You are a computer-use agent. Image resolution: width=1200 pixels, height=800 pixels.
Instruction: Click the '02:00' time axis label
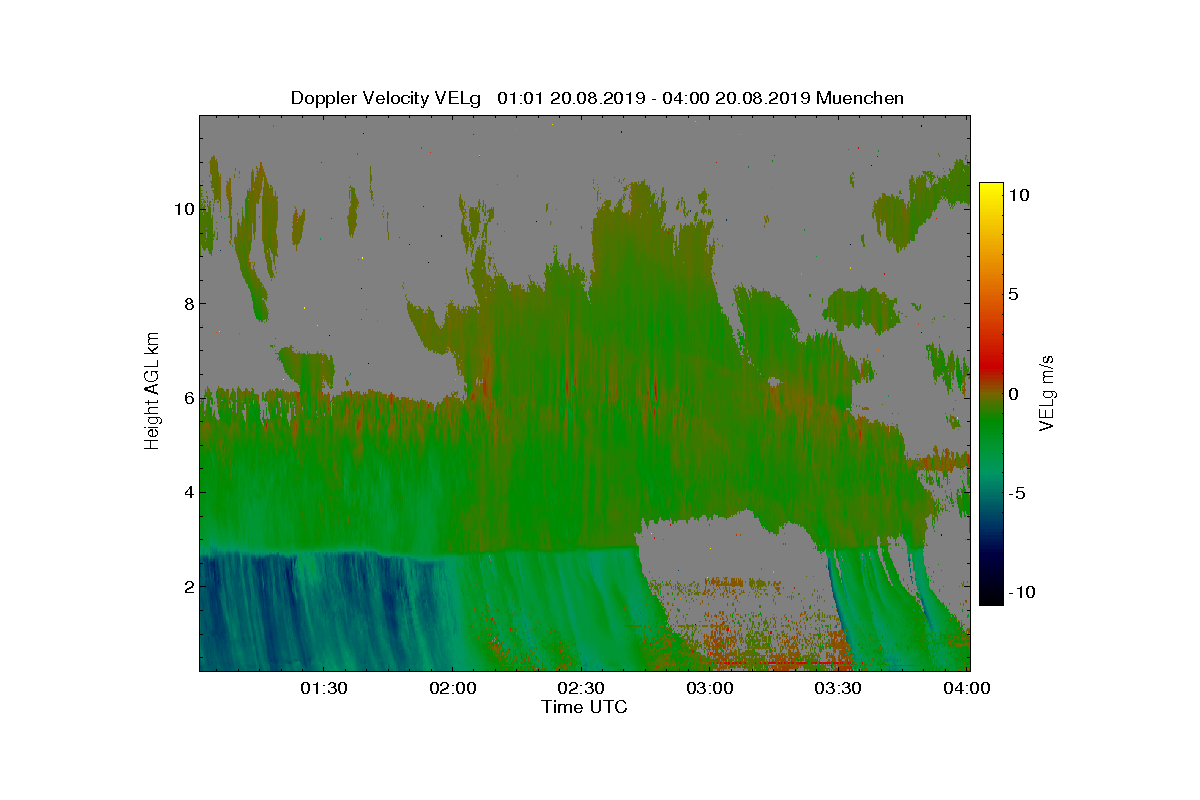(452, 688)
